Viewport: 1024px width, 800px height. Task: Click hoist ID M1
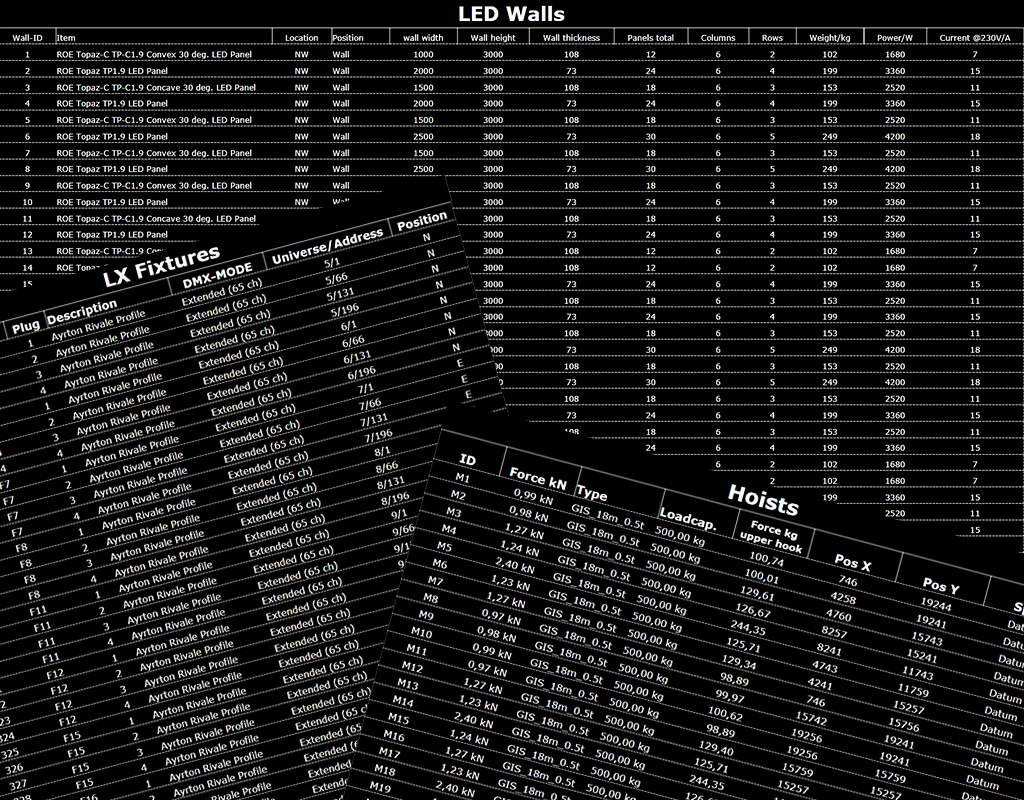[462, 478]
